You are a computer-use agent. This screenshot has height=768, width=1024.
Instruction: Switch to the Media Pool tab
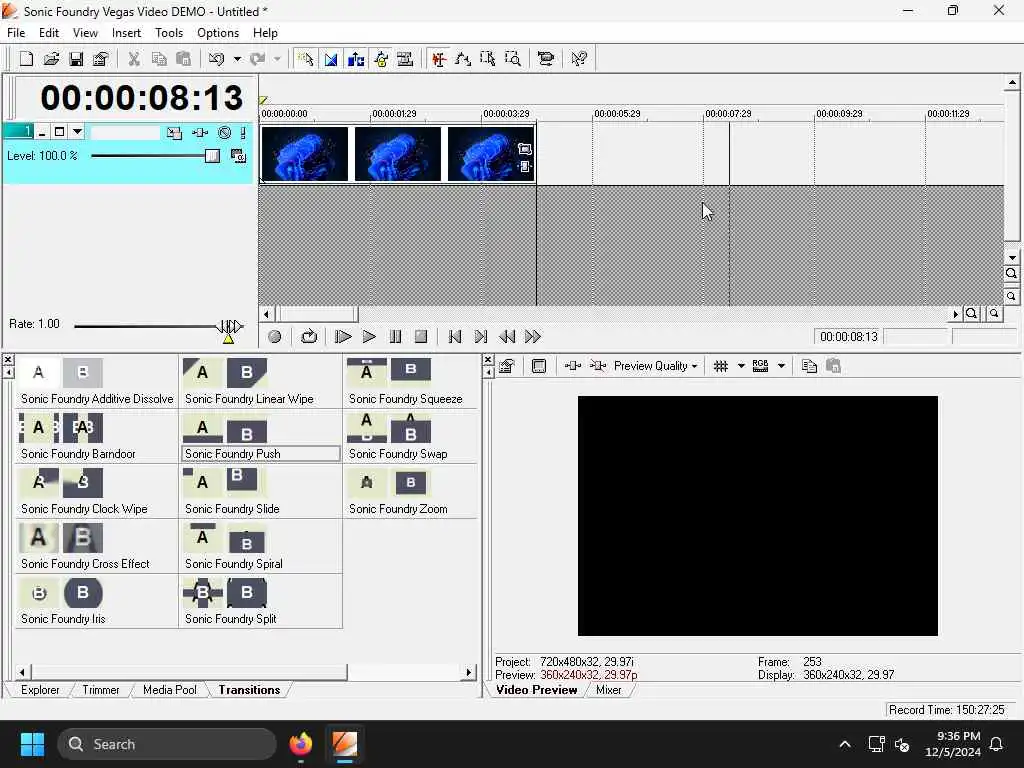170,690
